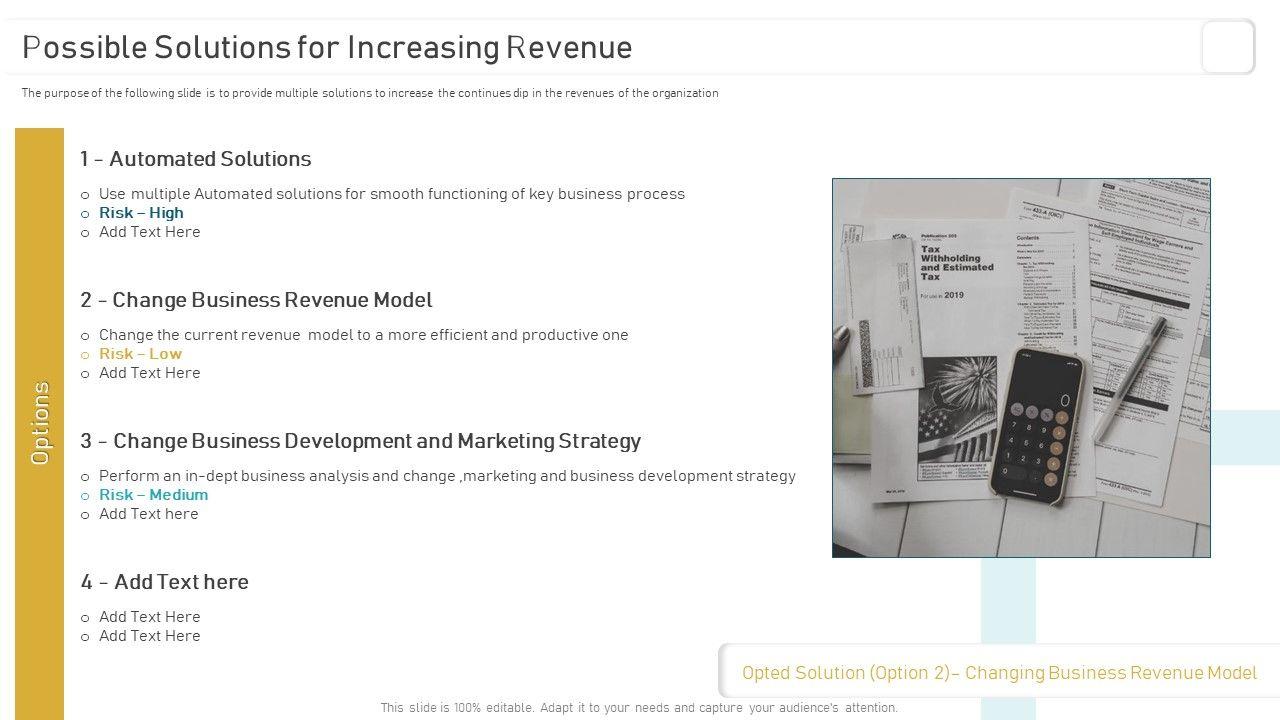The width and height of the screenshot is (1280, 720).
Task: Click Add Text here below Risk – Medium
Action: [x=148, y=514]
